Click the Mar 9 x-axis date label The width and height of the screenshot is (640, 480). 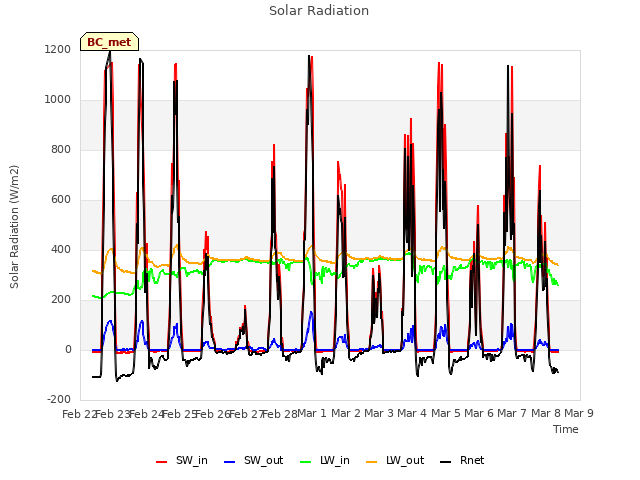click(579, 413)
